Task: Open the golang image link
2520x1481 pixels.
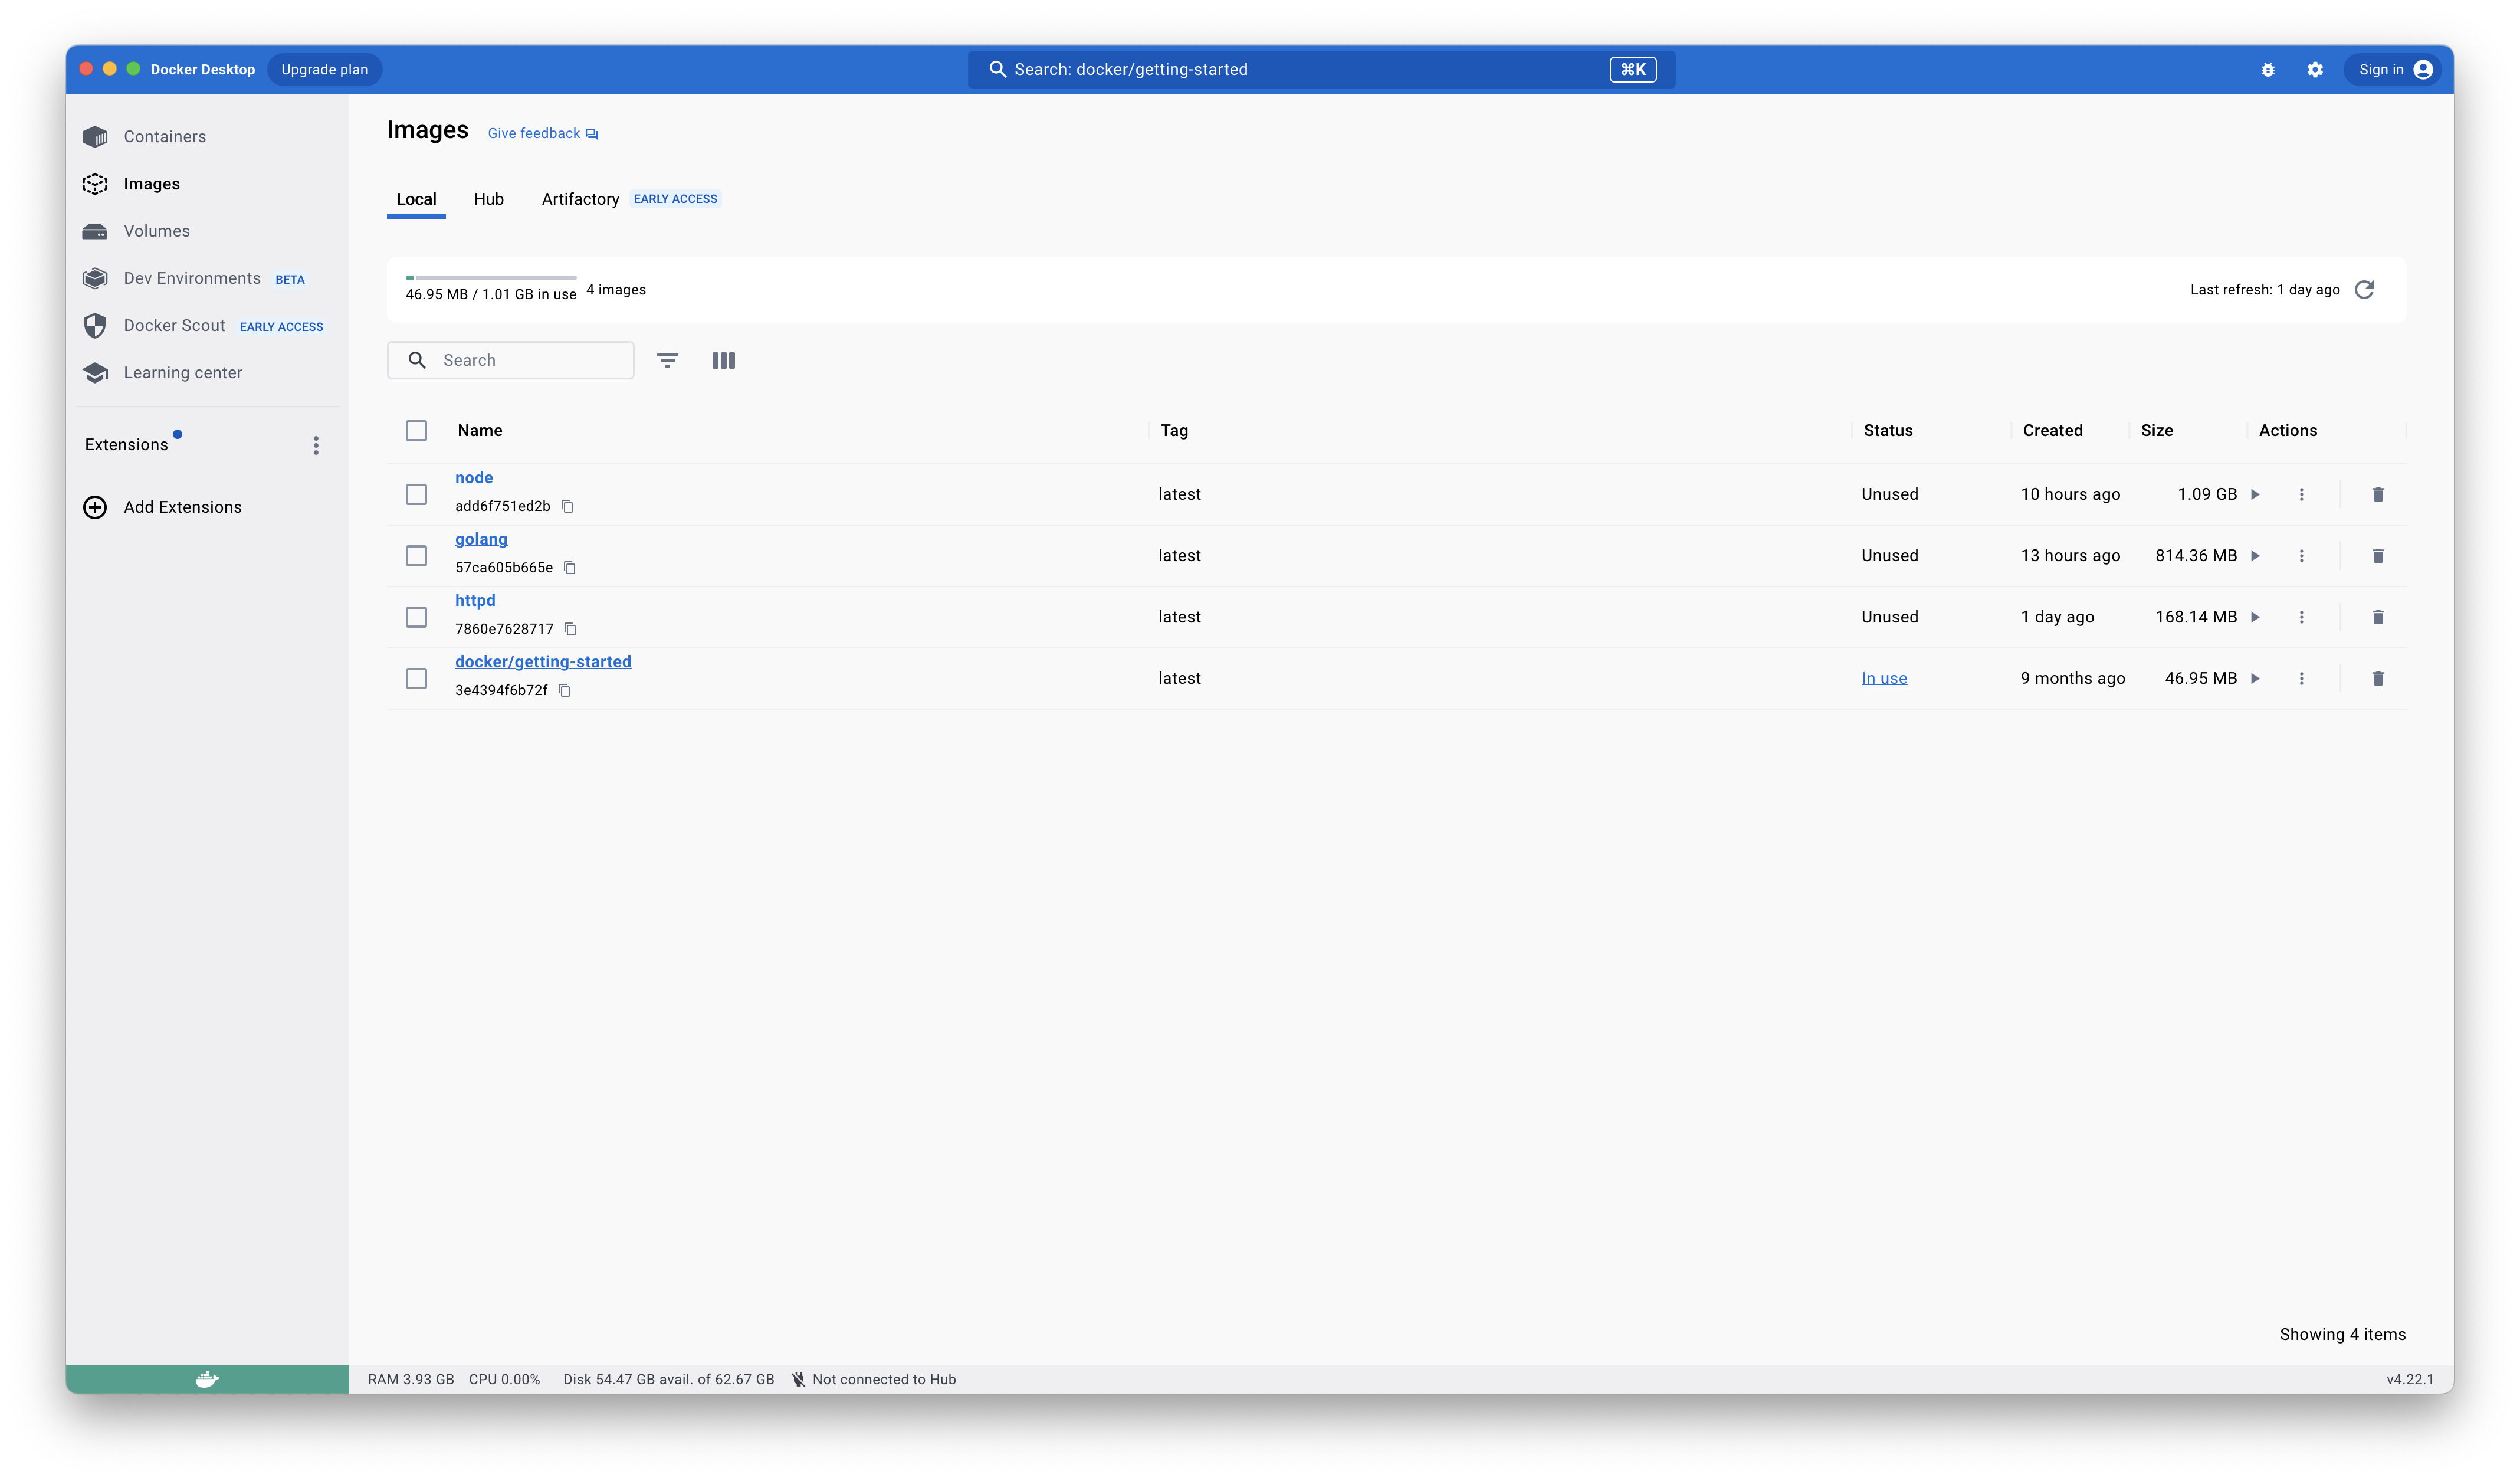Action: point(481,539)
